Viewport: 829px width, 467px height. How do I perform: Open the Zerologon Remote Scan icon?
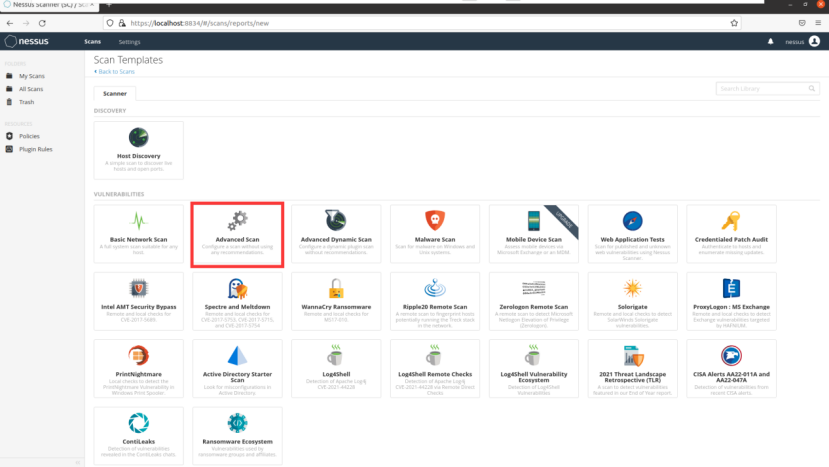click(533, 288)
